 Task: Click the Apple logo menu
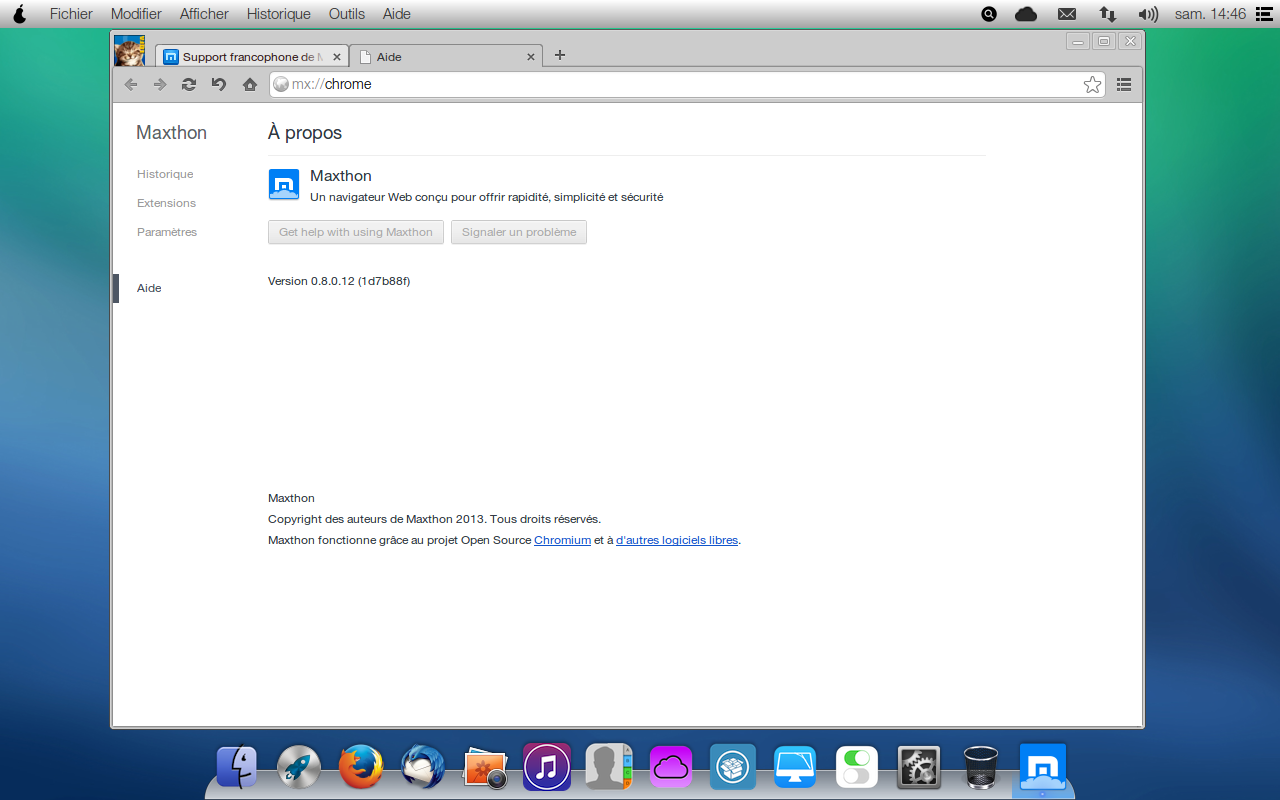(x=19, y=14)
